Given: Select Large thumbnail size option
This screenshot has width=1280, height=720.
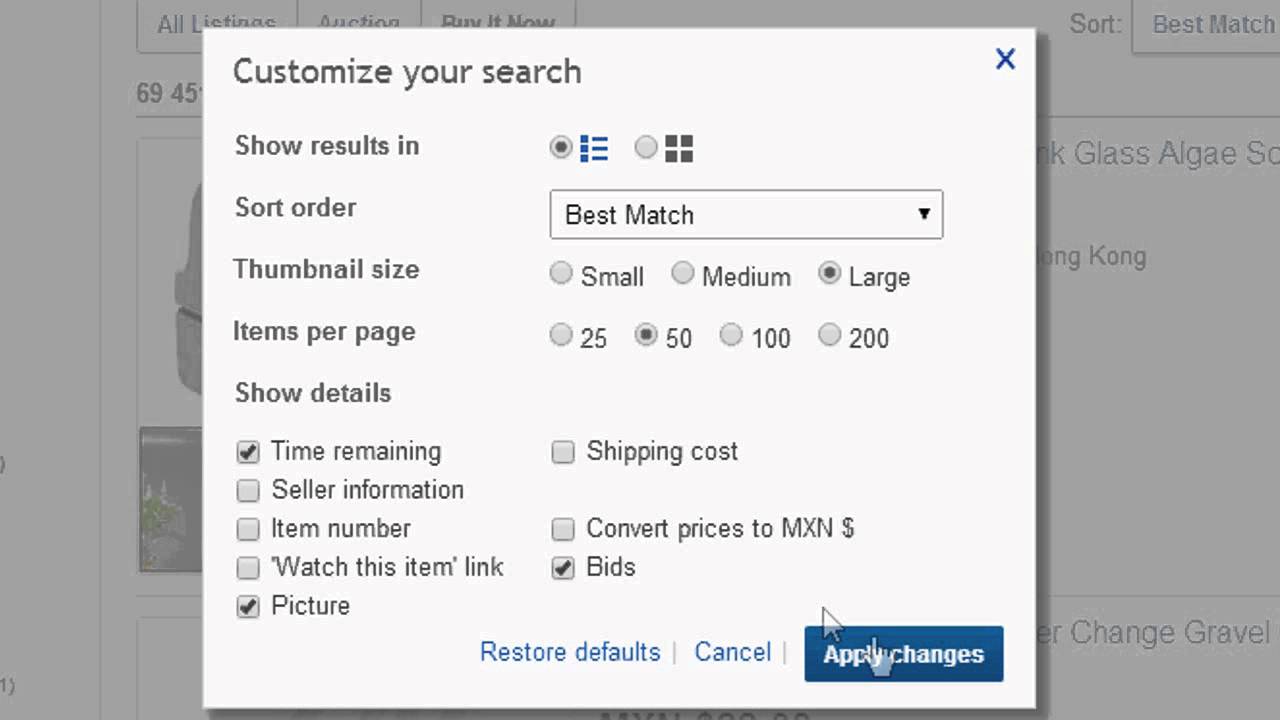Looking at the screenshot, I should point(829,274).
